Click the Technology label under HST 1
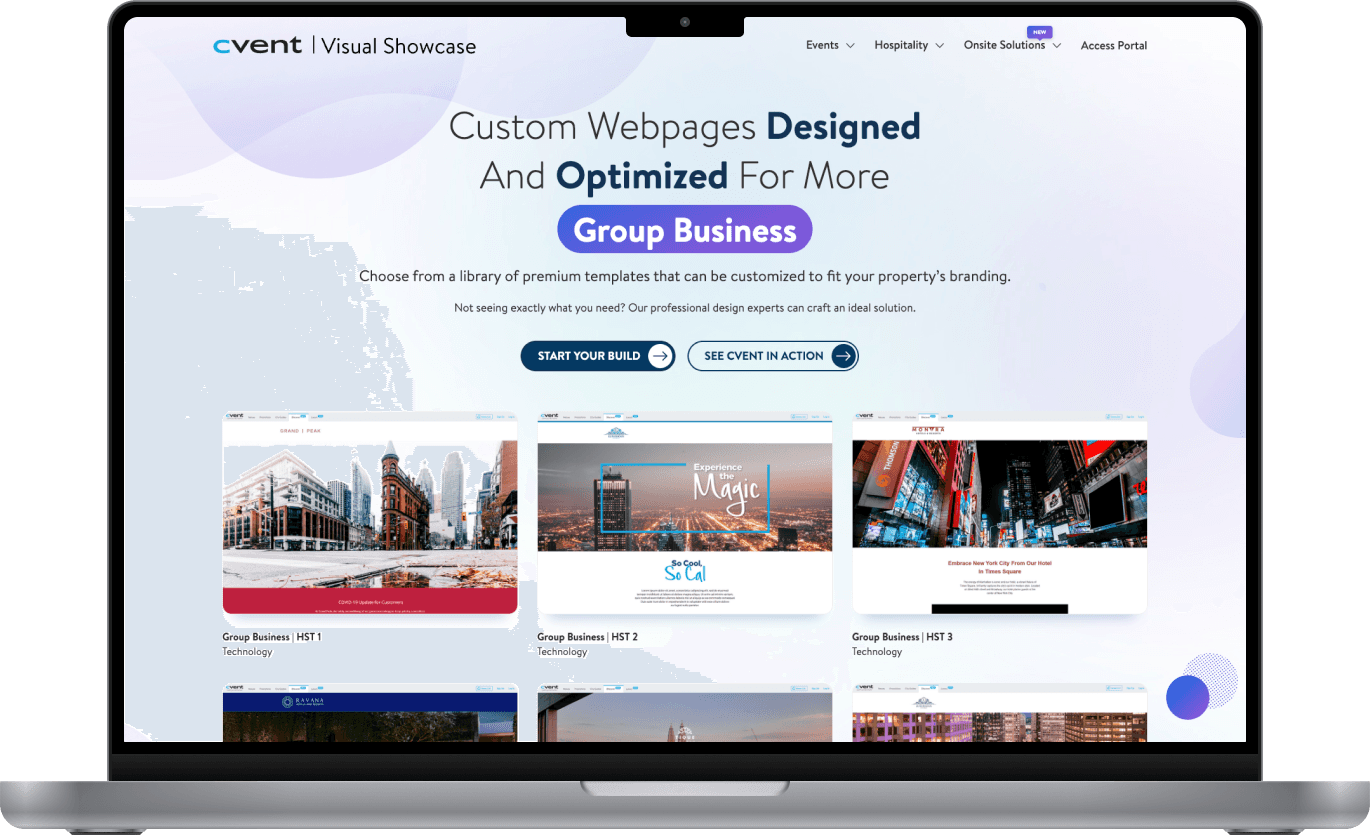The height and width of the screenshot is (835, 1370). (x=247, y=652)
